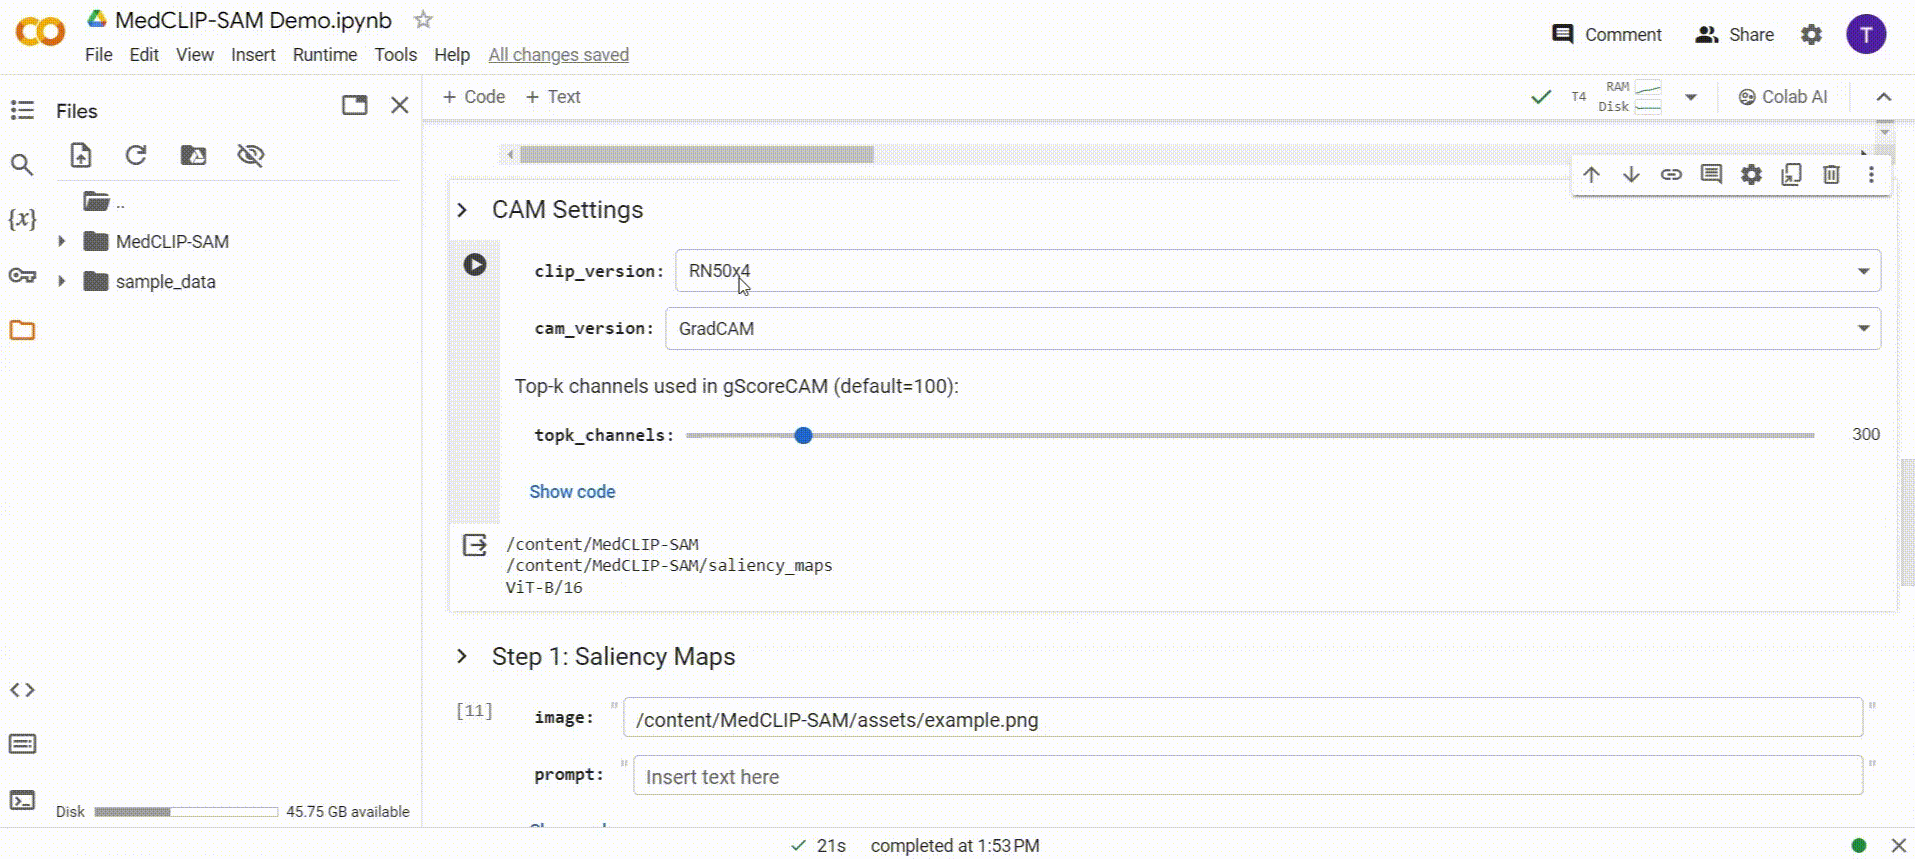Image resolution: width=1915 pixels, height=859 pixels.
Task: Star the MedCLIP-SAM Demo notebook
Action: (x=423, y=19)
